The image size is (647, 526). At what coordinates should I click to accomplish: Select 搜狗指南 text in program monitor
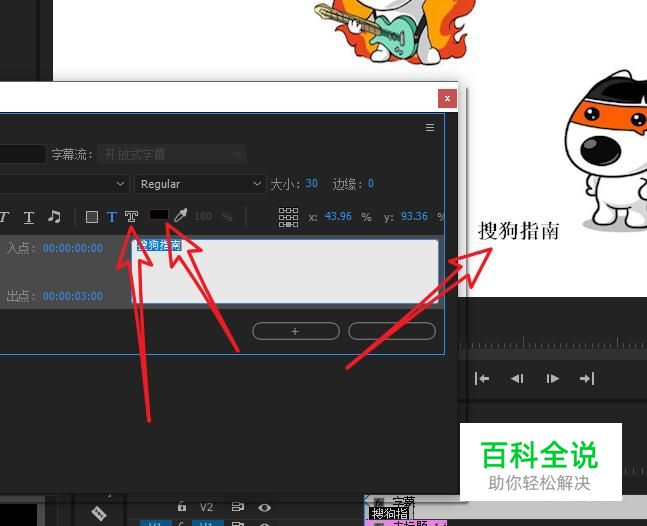(519, 231)
